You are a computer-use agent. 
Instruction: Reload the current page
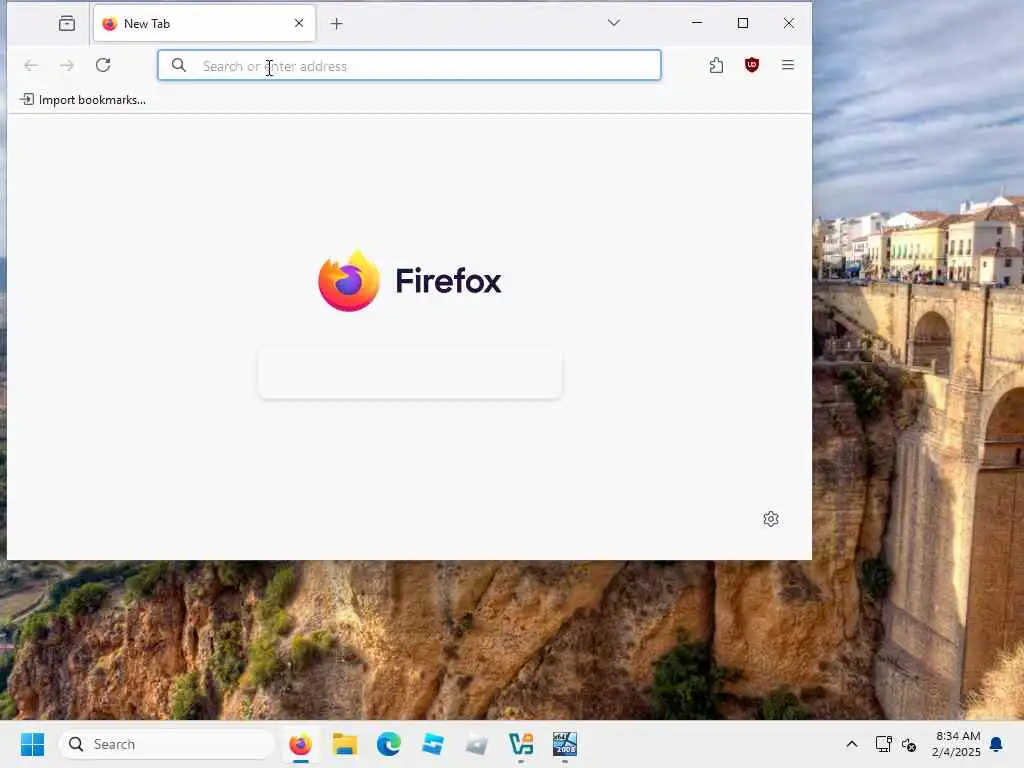103,65
